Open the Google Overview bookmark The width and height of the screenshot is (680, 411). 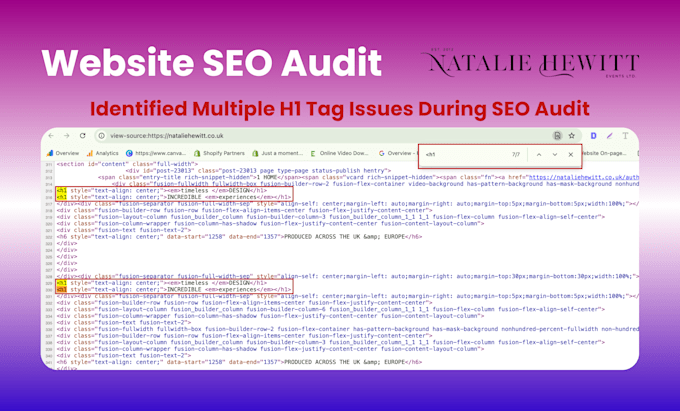(x=398, y=153)
